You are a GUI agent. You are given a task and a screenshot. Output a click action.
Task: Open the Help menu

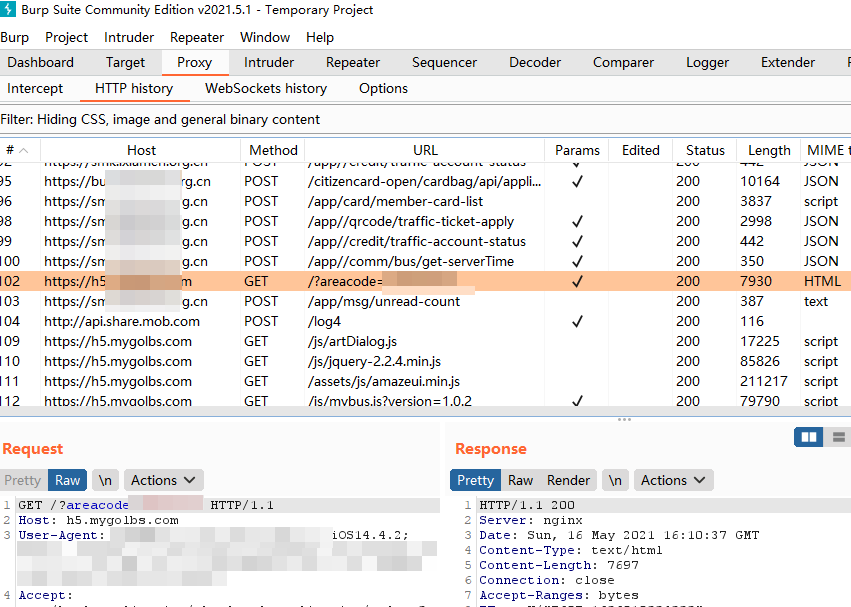pos(320,37)
